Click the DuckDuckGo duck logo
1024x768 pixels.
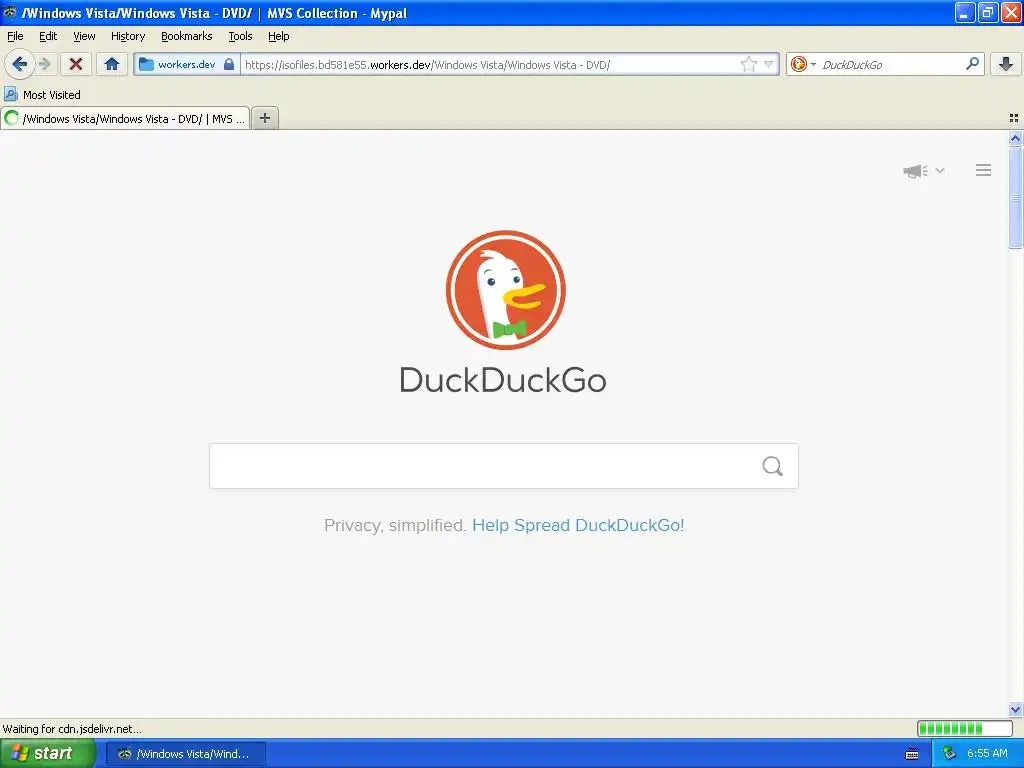click(x=505, y=290)
